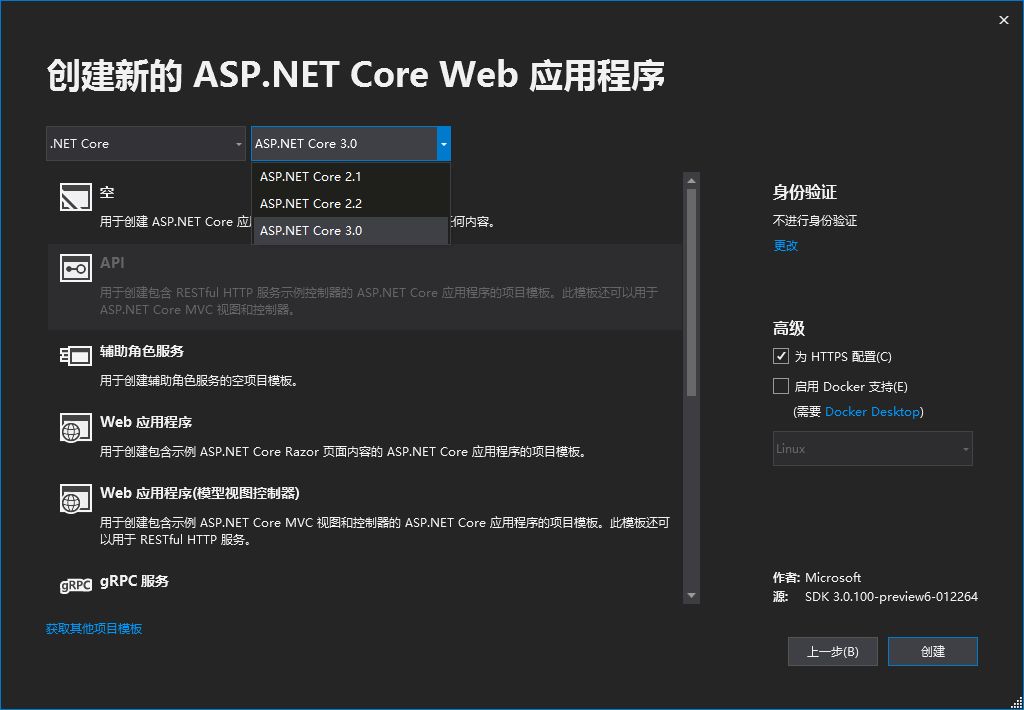
Task: Collapse the ASP.NET Core version dropdown
Action: 443,143
